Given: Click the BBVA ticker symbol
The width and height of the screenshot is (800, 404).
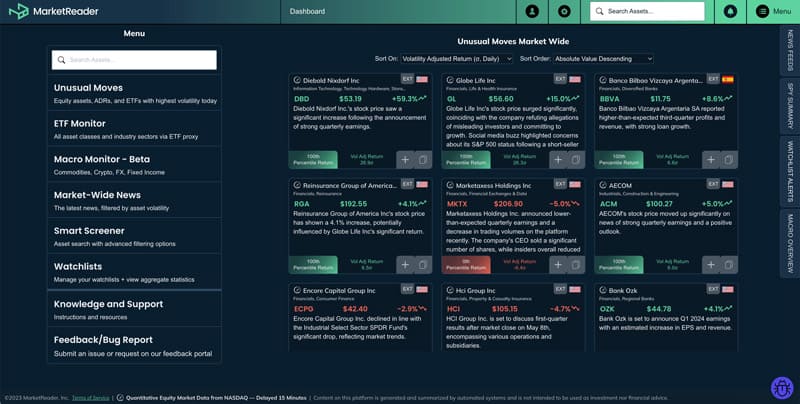Looking at the screenshot, I should coord(610,99).
